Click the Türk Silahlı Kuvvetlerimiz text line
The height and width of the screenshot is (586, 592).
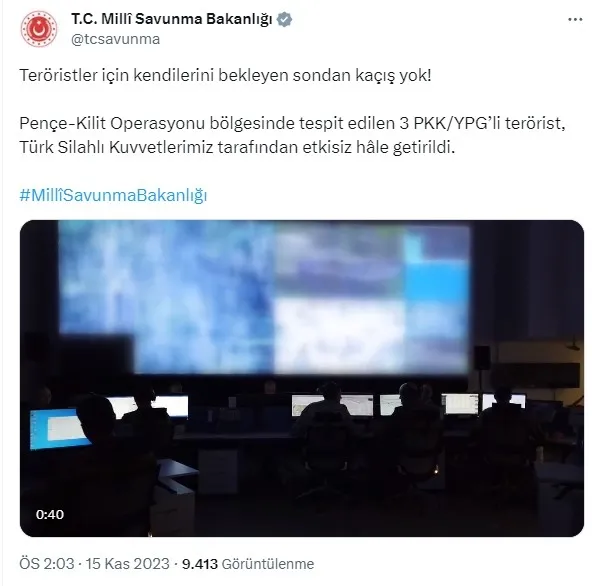point(237,148)
